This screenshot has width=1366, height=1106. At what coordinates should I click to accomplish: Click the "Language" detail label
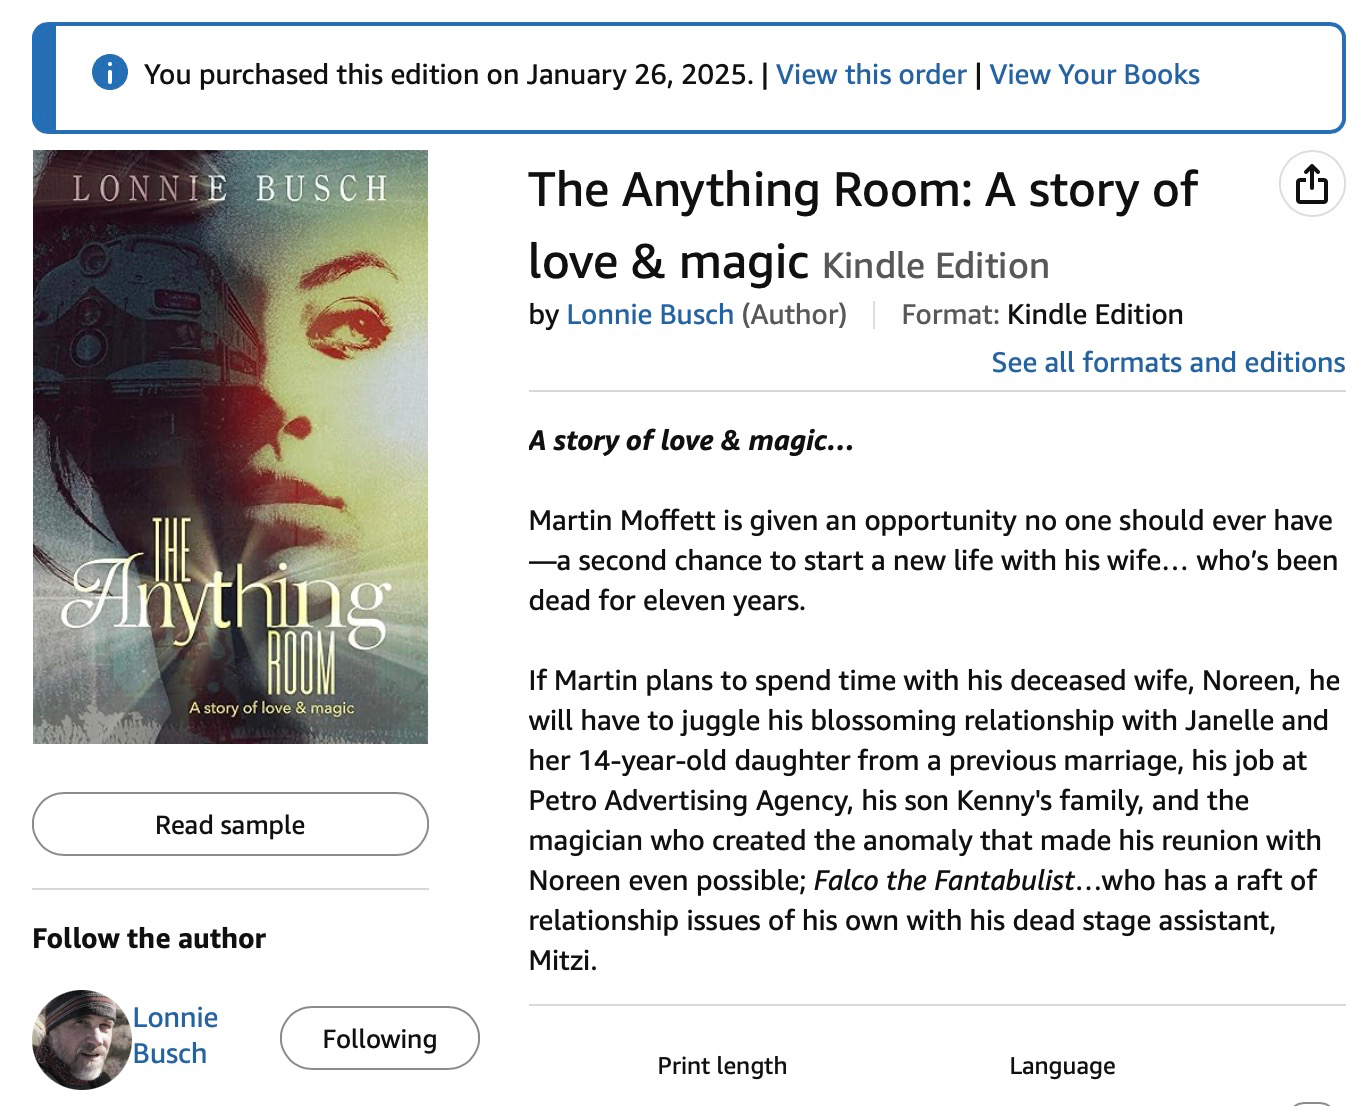[x=1062, y=1066]
